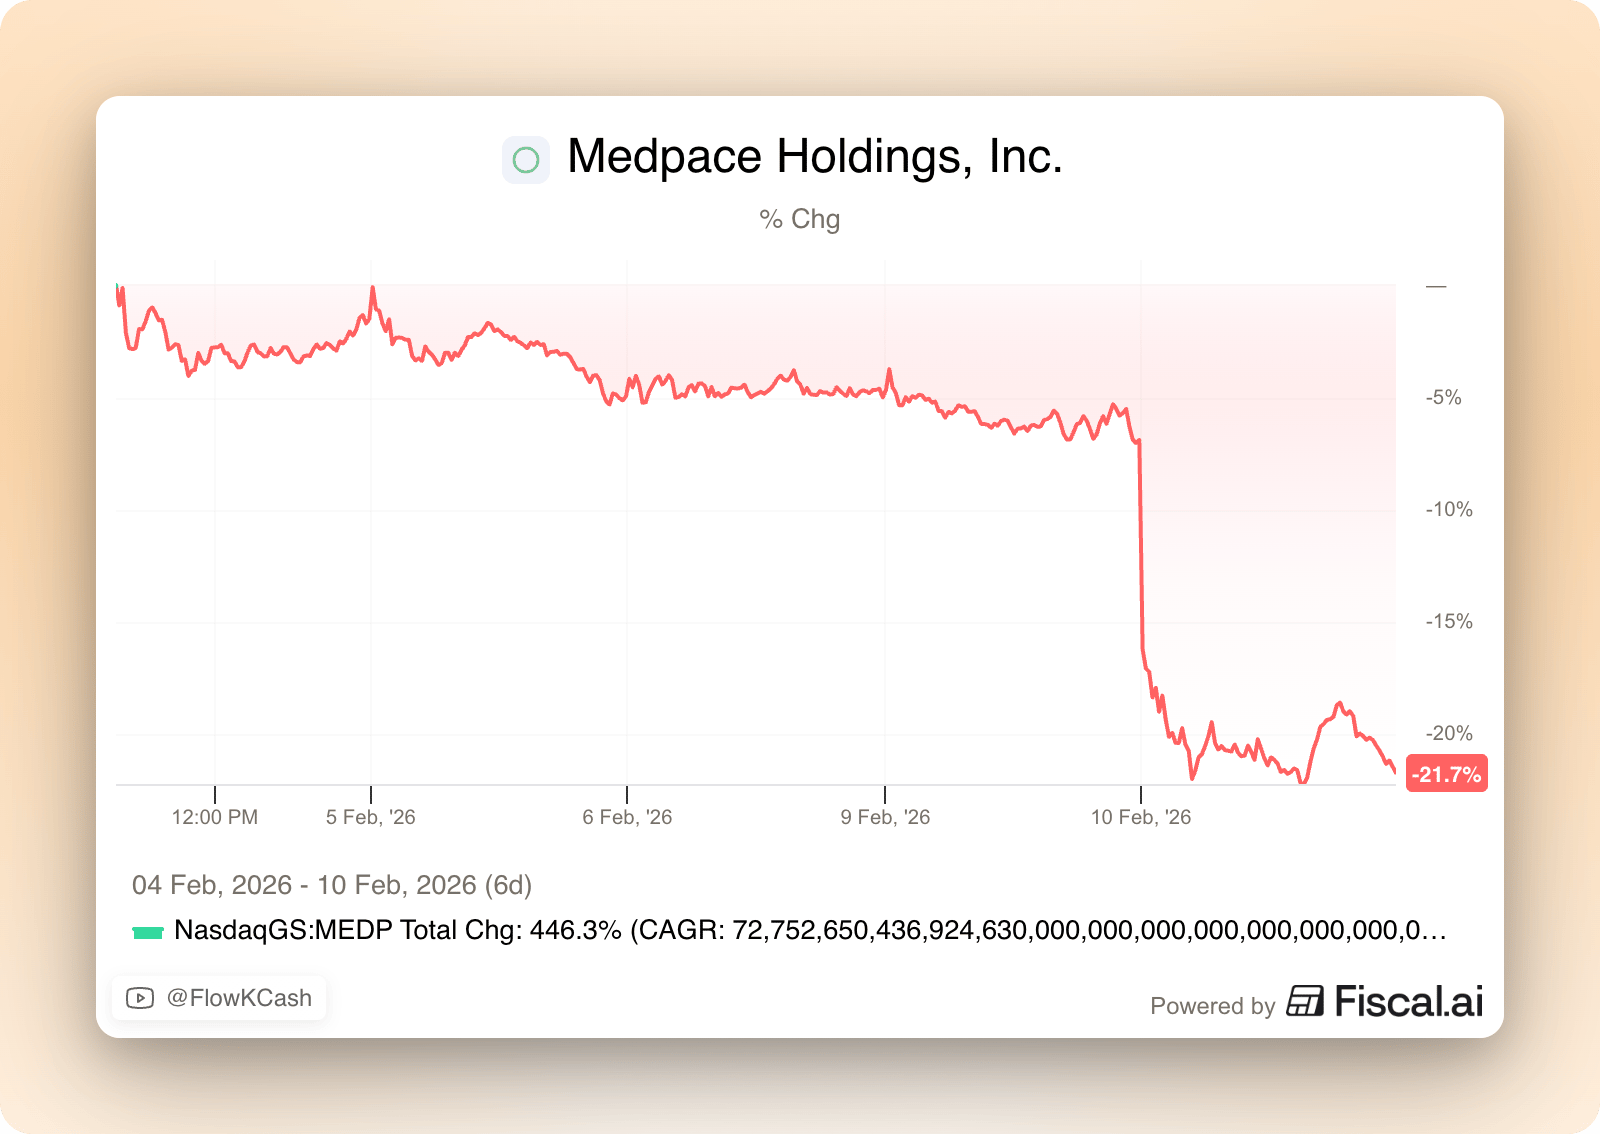
Task: Click the Medpace Holdings, Inc. chart title
Action: pos(814,157)
